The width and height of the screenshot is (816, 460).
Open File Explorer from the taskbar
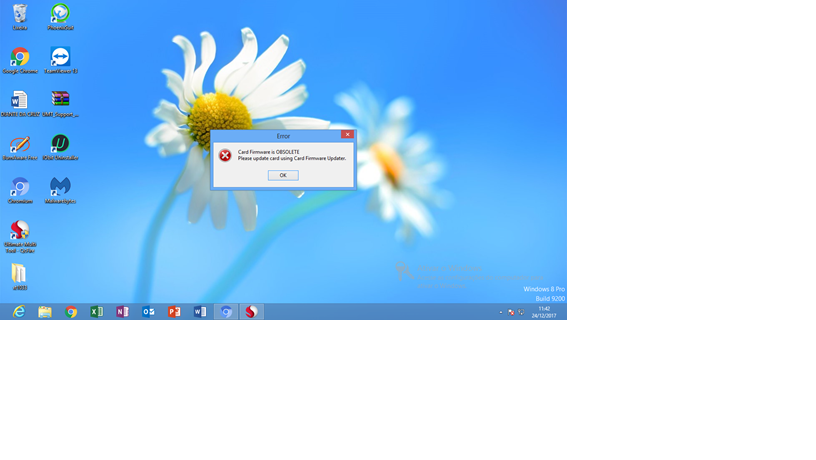45,312
